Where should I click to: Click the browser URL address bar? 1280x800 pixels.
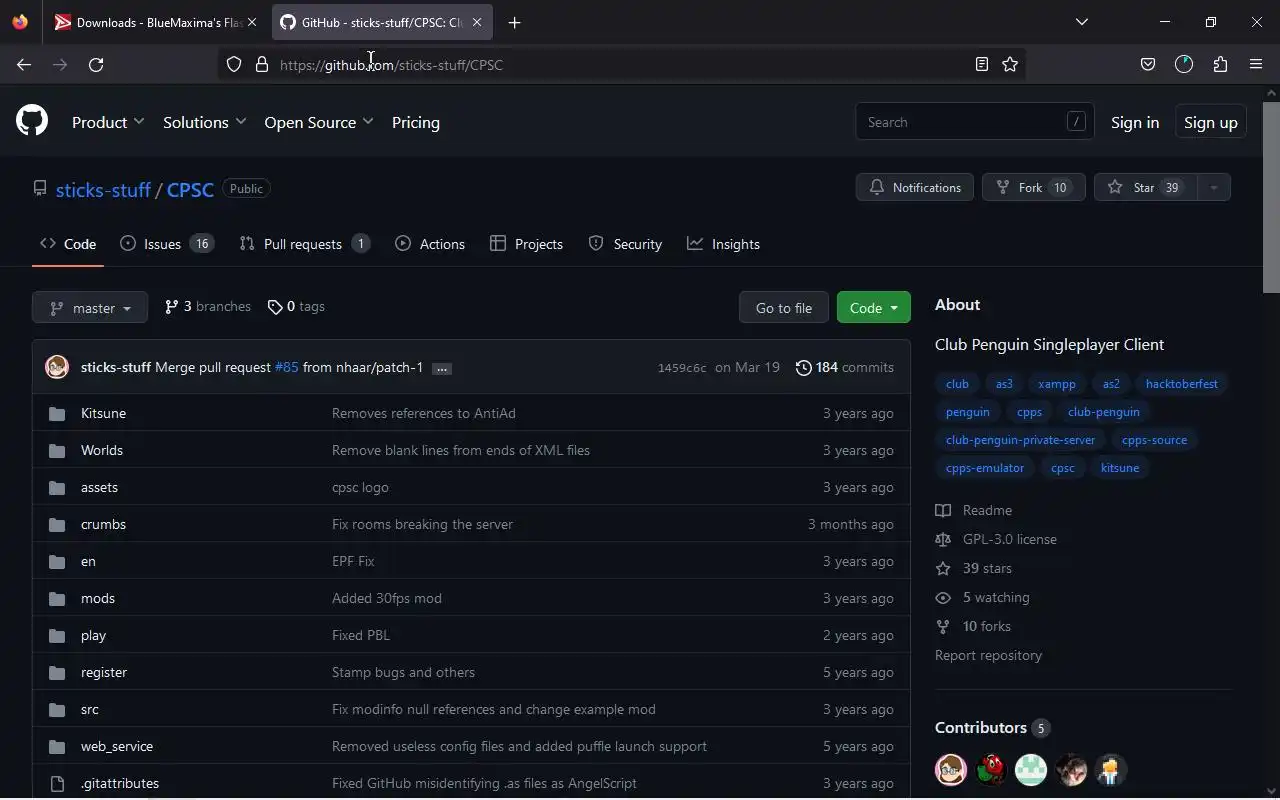click(x=620, y=64)
